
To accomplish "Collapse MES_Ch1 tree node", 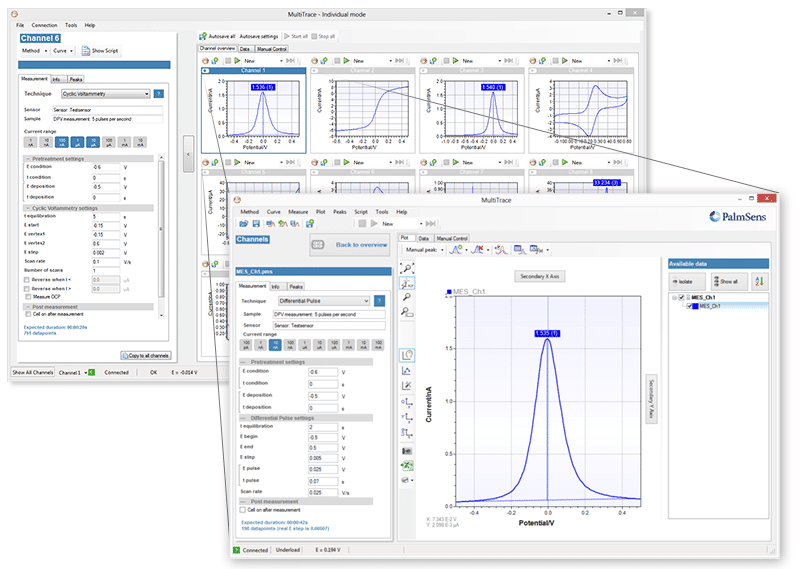I will tap(674, 298).
